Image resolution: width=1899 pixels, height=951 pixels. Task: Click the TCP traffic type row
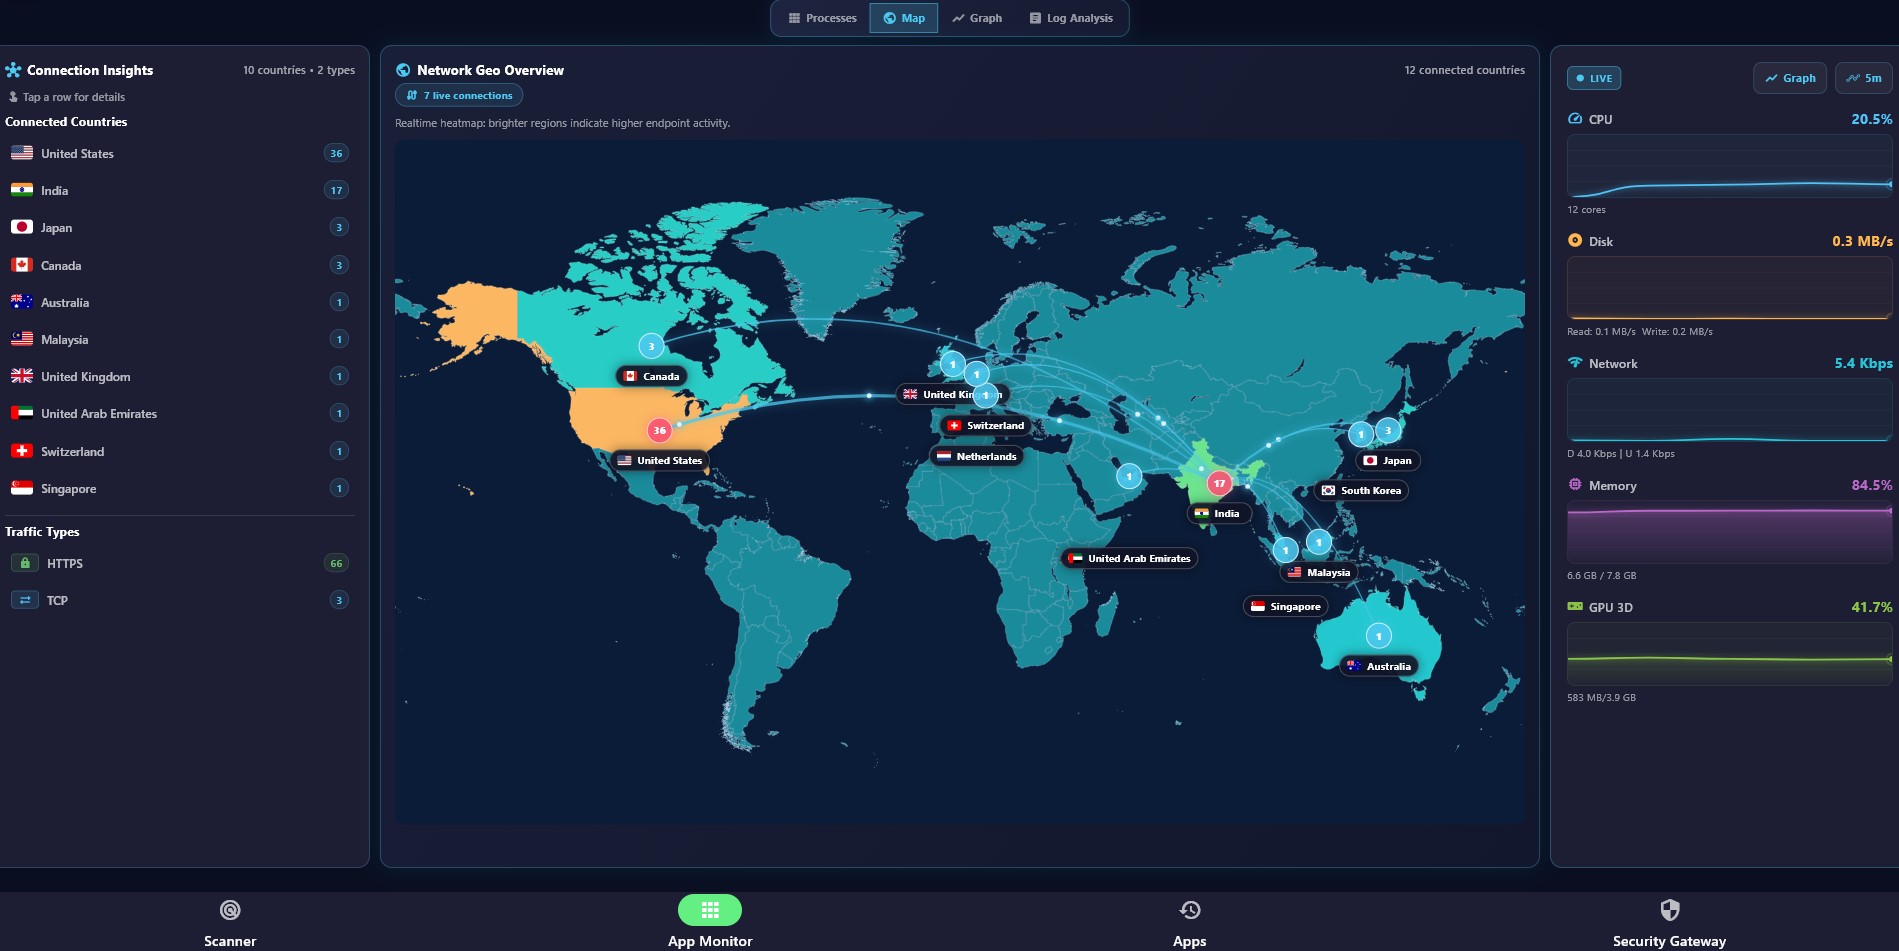coord(180,600)
